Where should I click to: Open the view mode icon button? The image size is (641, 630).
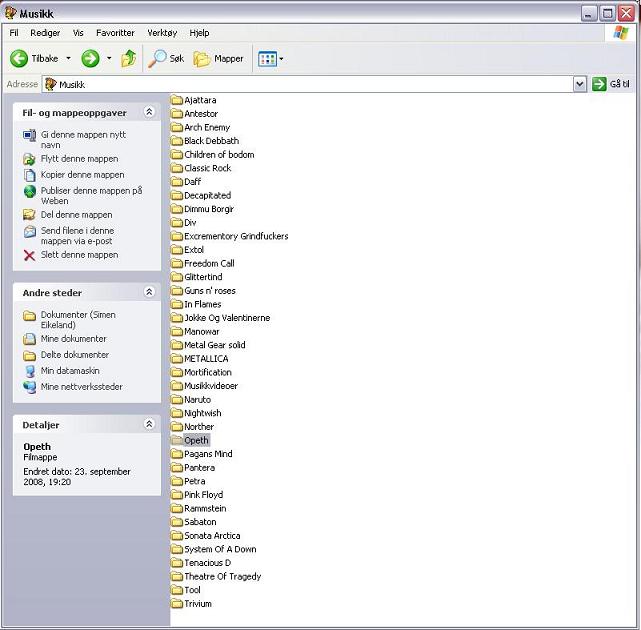coord(267,59)
